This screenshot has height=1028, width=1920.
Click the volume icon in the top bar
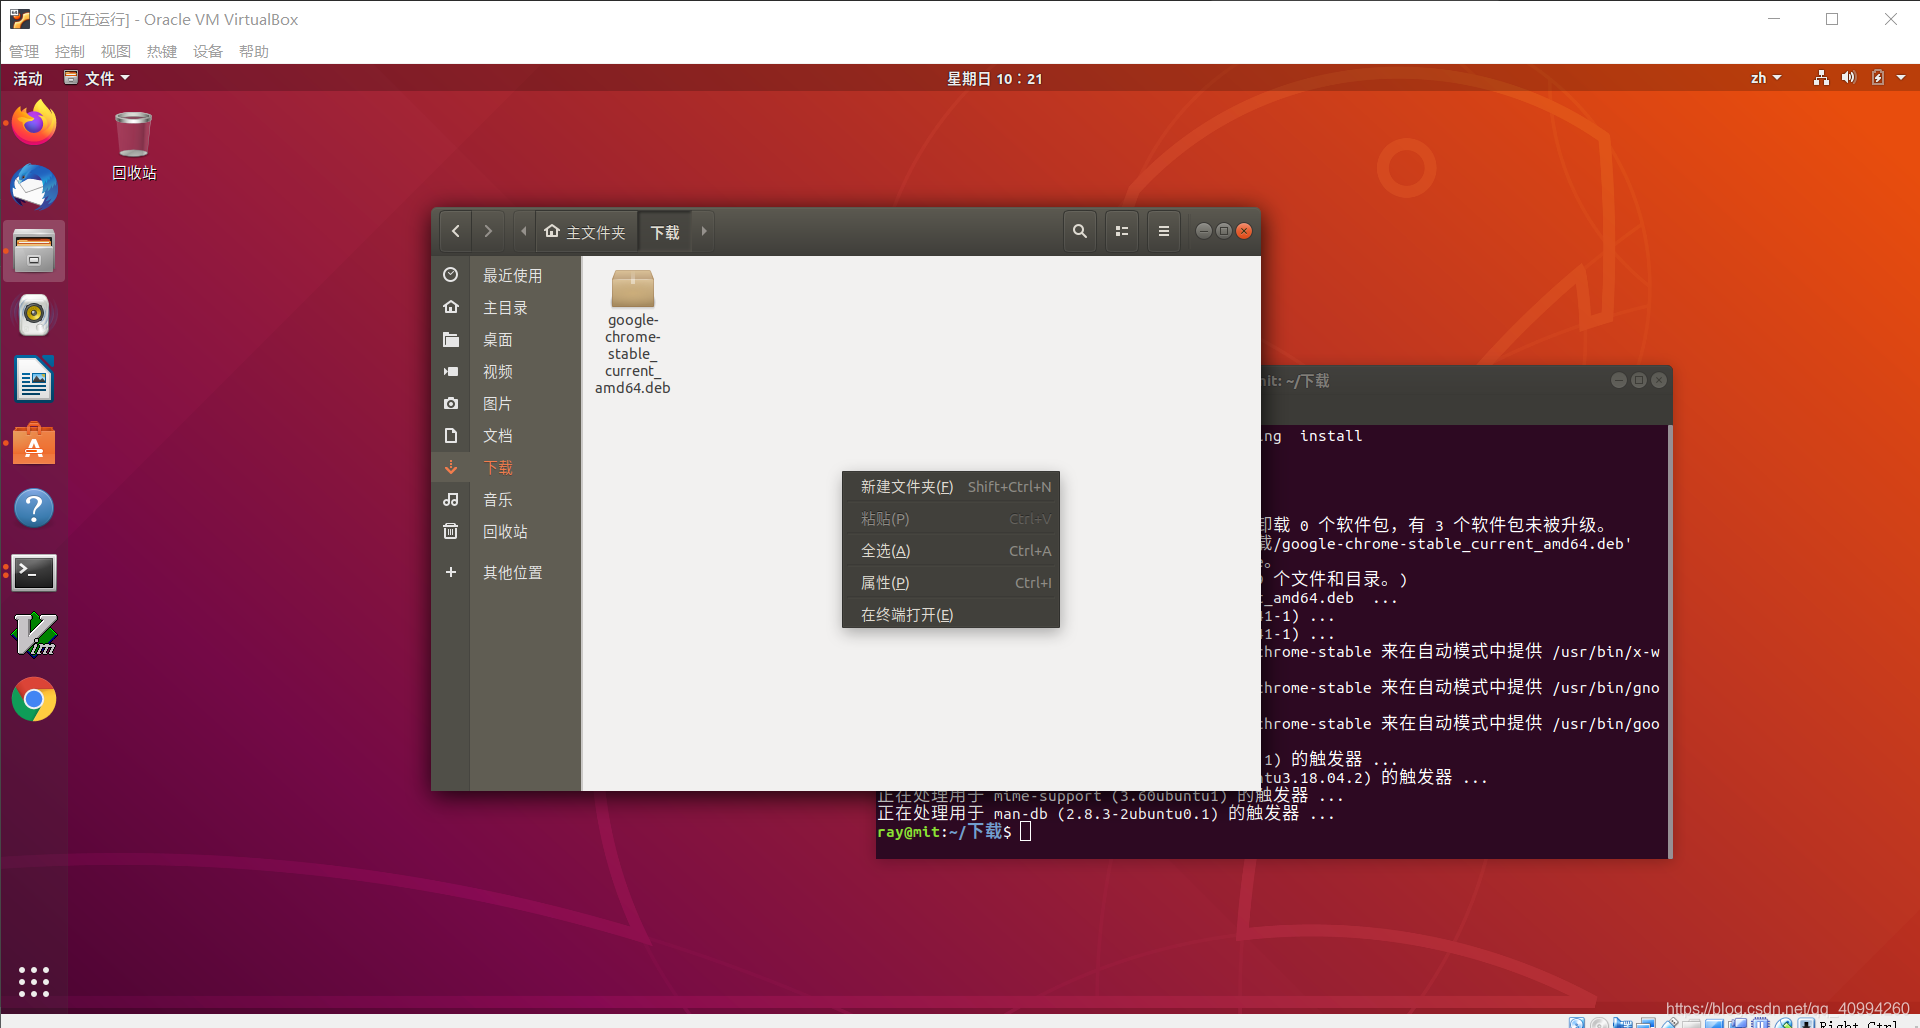(x=1849, y=78)
